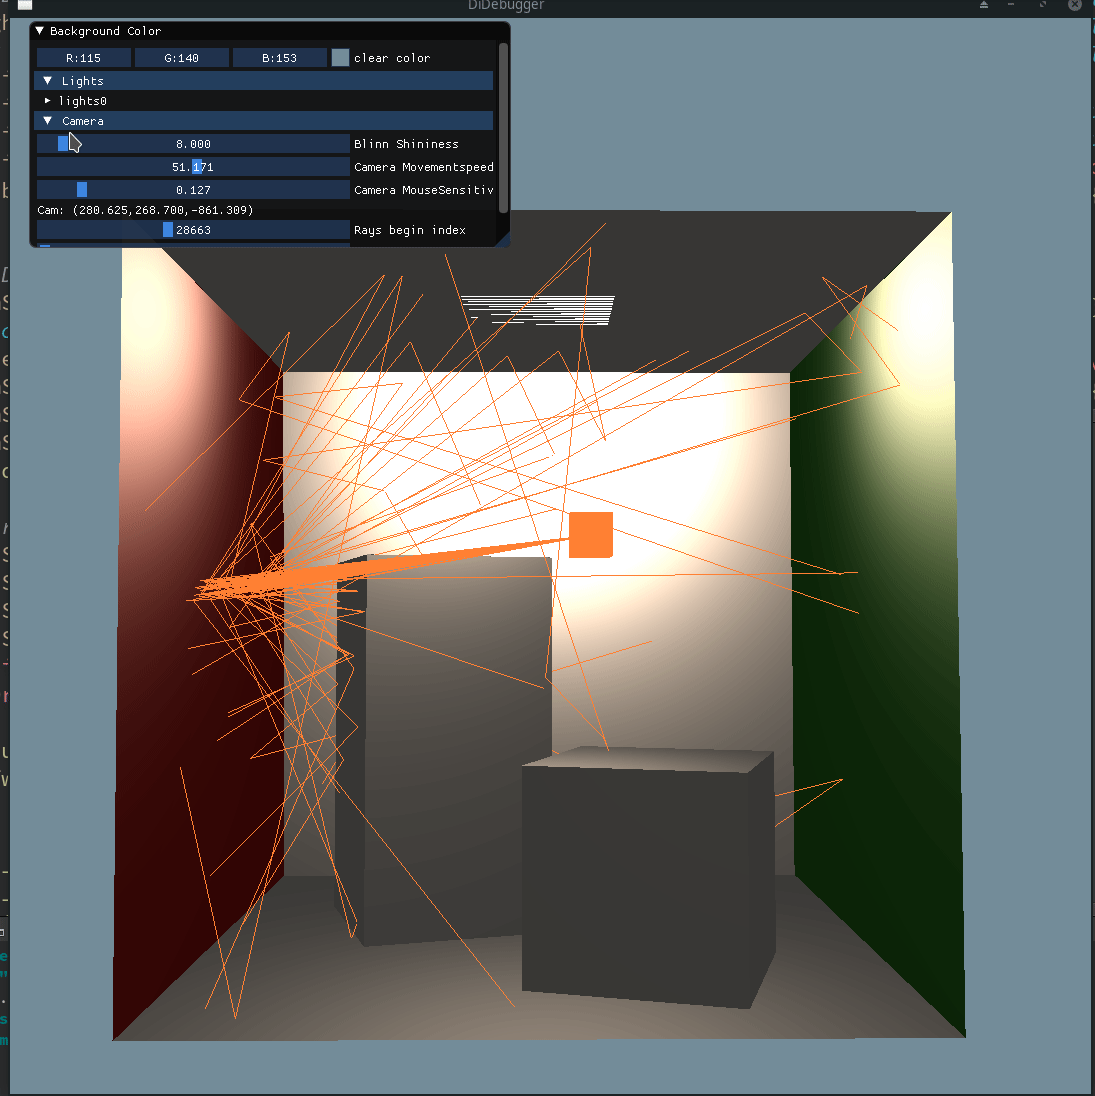
Task: Collapse the Background Color section
Action: [40, 31]
